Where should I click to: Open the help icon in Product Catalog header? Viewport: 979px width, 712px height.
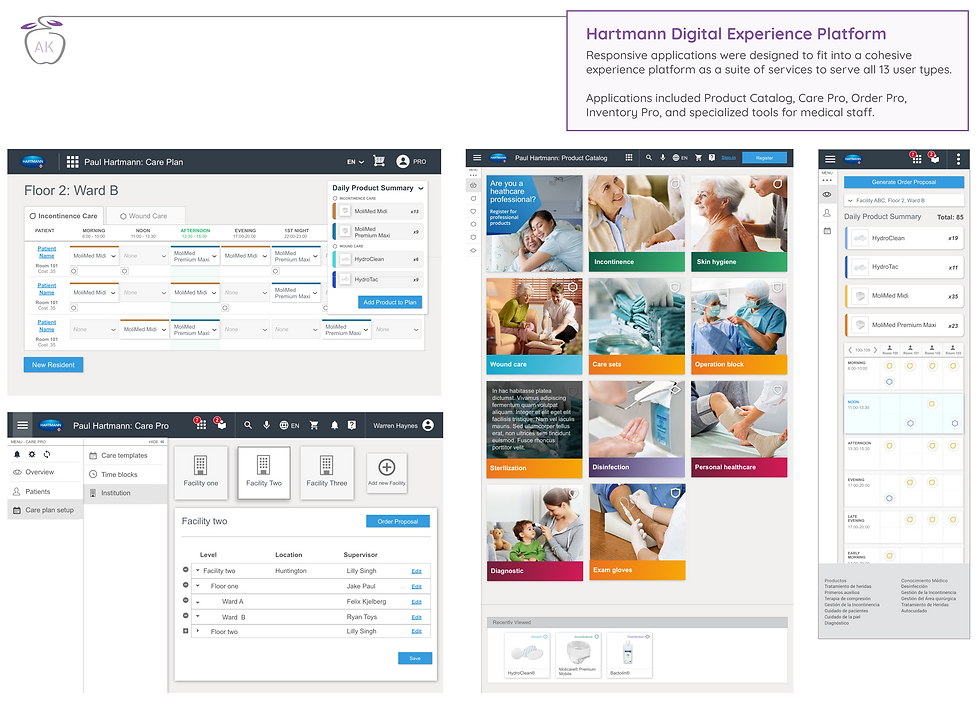tap(712, 158)
